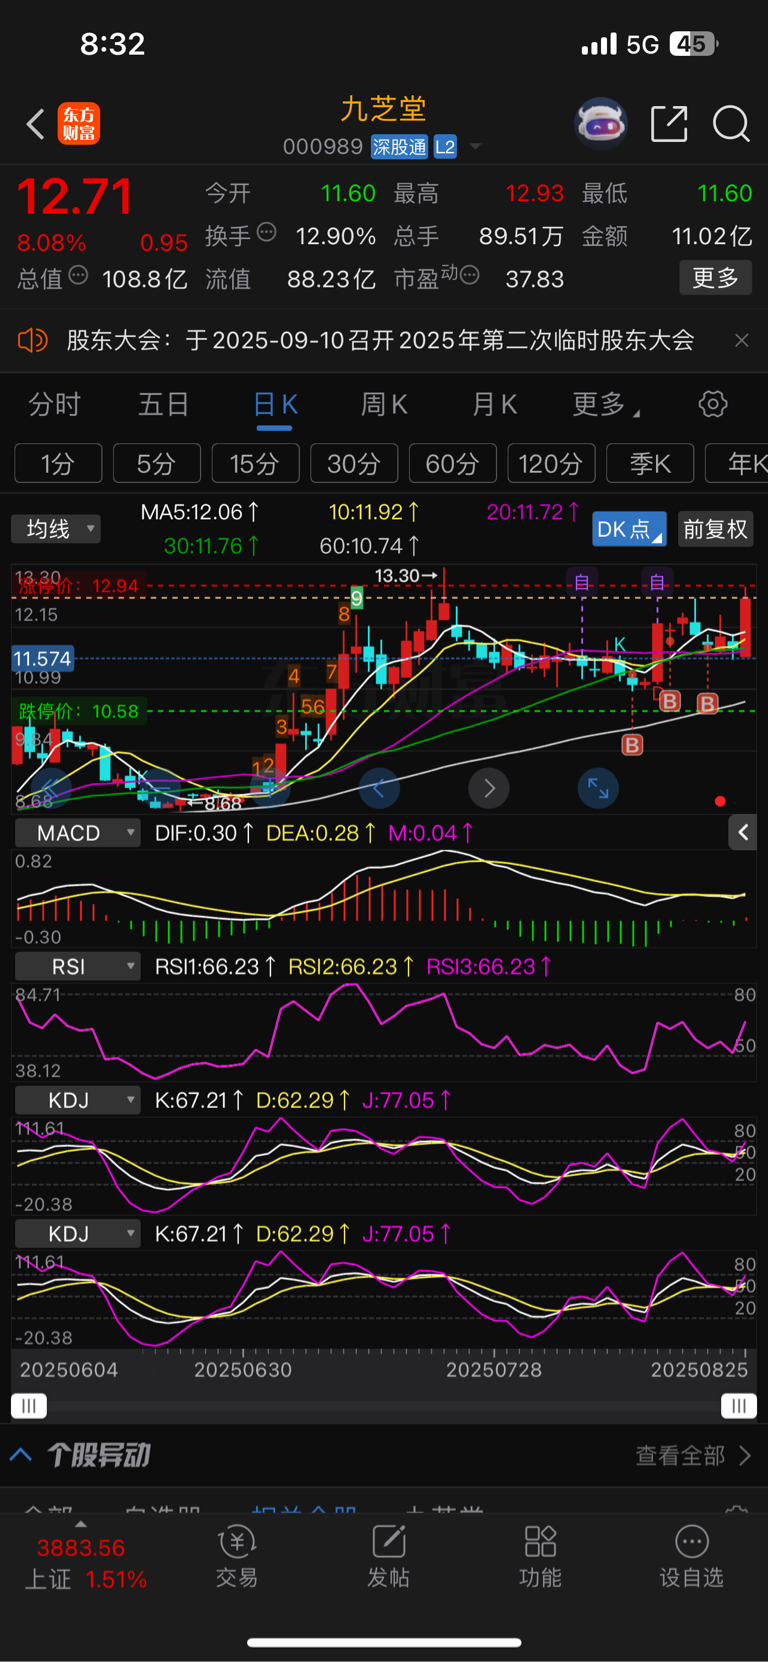Tap the info icon next to 总值
The width and height of the screenshot is (768, 1662).
(x=78, y=275)
